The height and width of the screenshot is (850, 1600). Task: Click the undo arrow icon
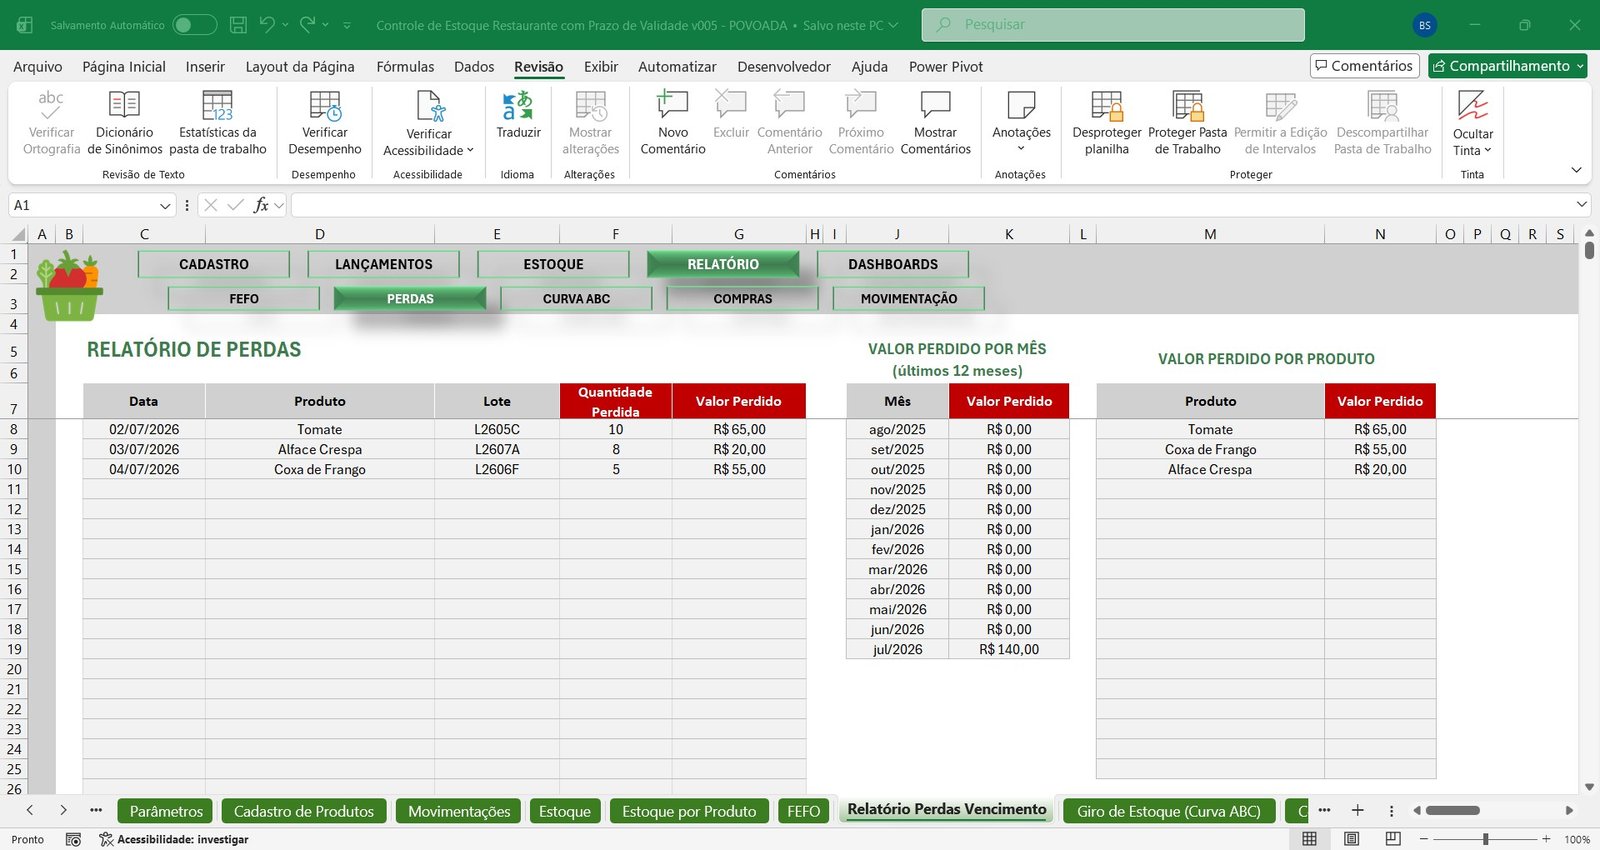tap(267, 24)
